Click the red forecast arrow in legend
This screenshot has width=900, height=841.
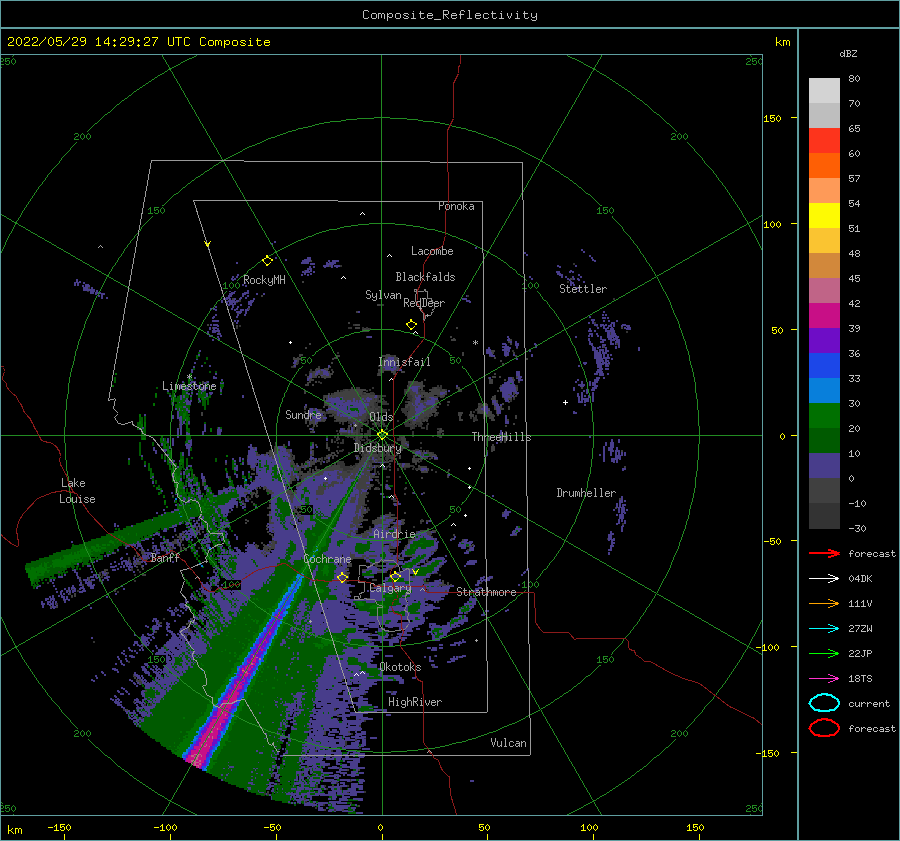(824, 553)
